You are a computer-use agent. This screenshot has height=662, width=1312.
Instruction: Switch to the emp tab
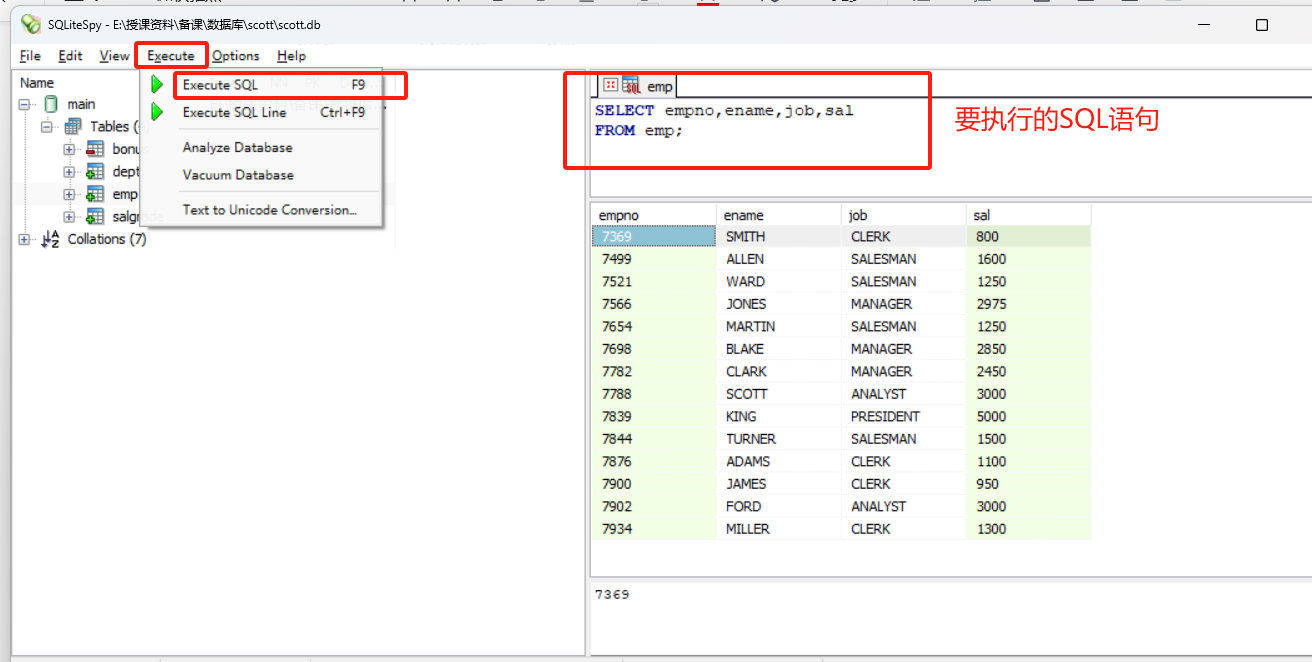click(x=659, y=86)
